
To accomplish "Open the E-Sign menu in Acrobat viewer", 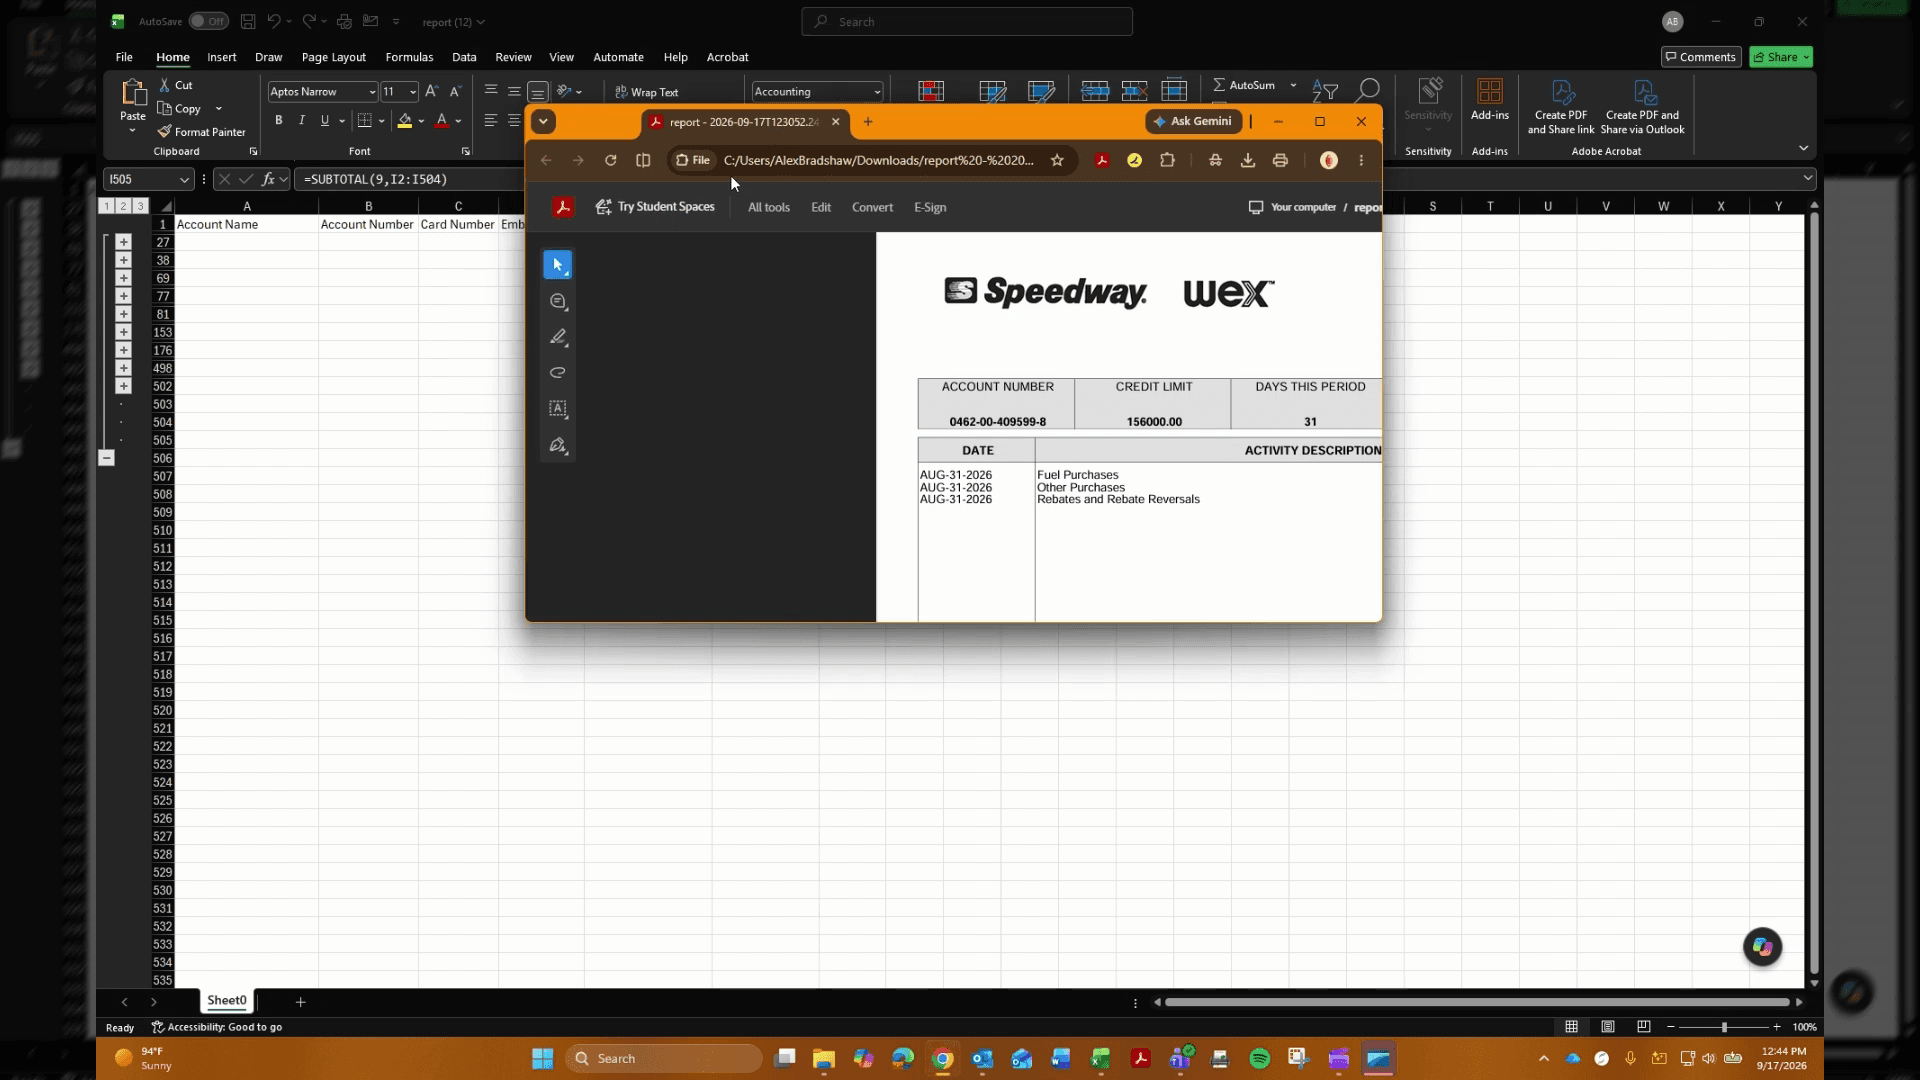I will pos(930,207).
